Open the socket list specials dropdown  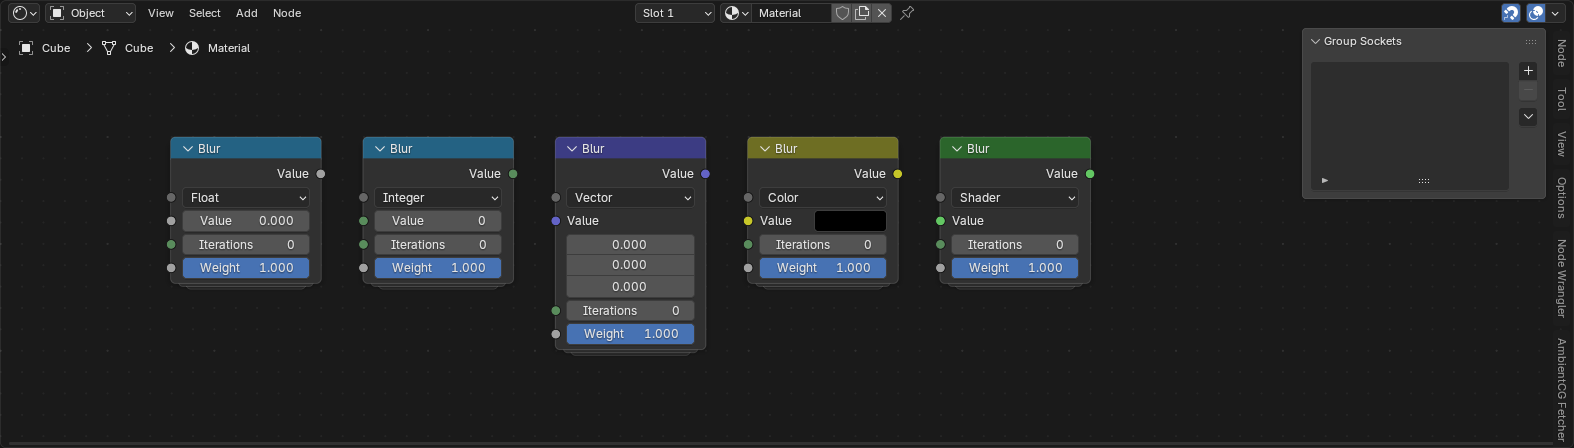pyautogui.click(x=1528, y=117)
